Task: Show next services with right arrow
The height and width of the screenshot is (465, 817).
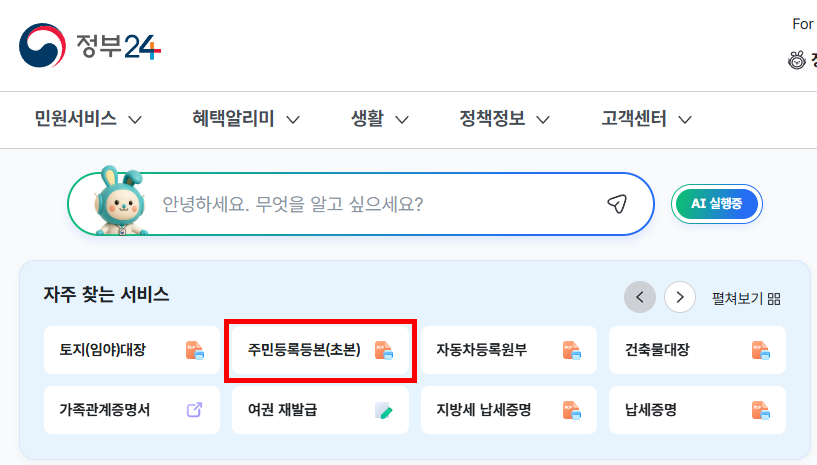Action: 680,296
